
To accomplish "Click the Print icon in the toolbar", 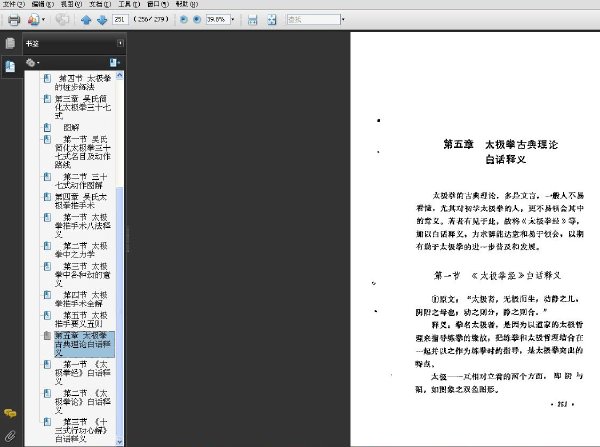I will (x=14, y=20).
